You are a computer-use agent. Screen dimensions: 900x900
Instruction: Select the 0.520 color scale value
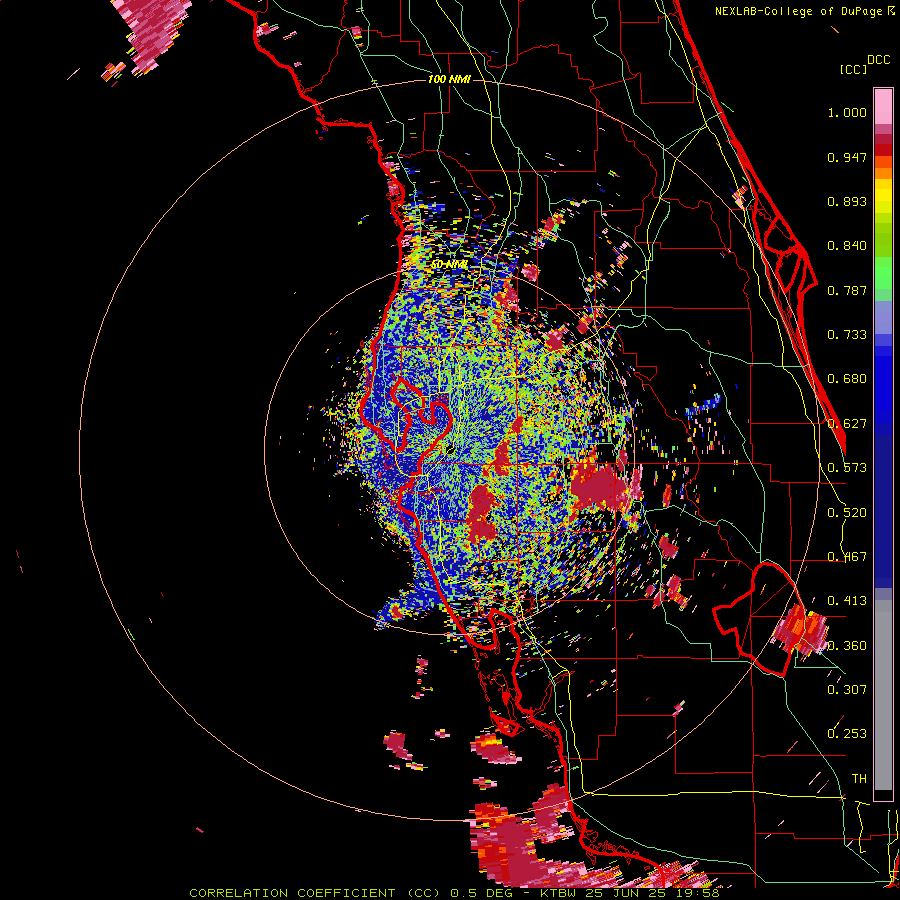tap(847, 513)
